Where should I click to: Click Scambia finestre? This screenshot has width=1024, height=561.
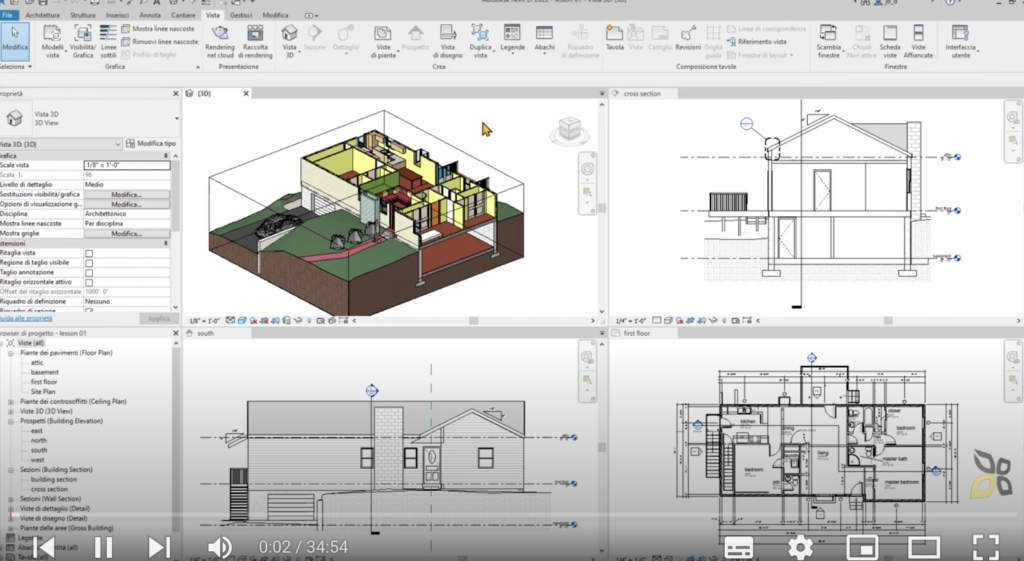829,42
